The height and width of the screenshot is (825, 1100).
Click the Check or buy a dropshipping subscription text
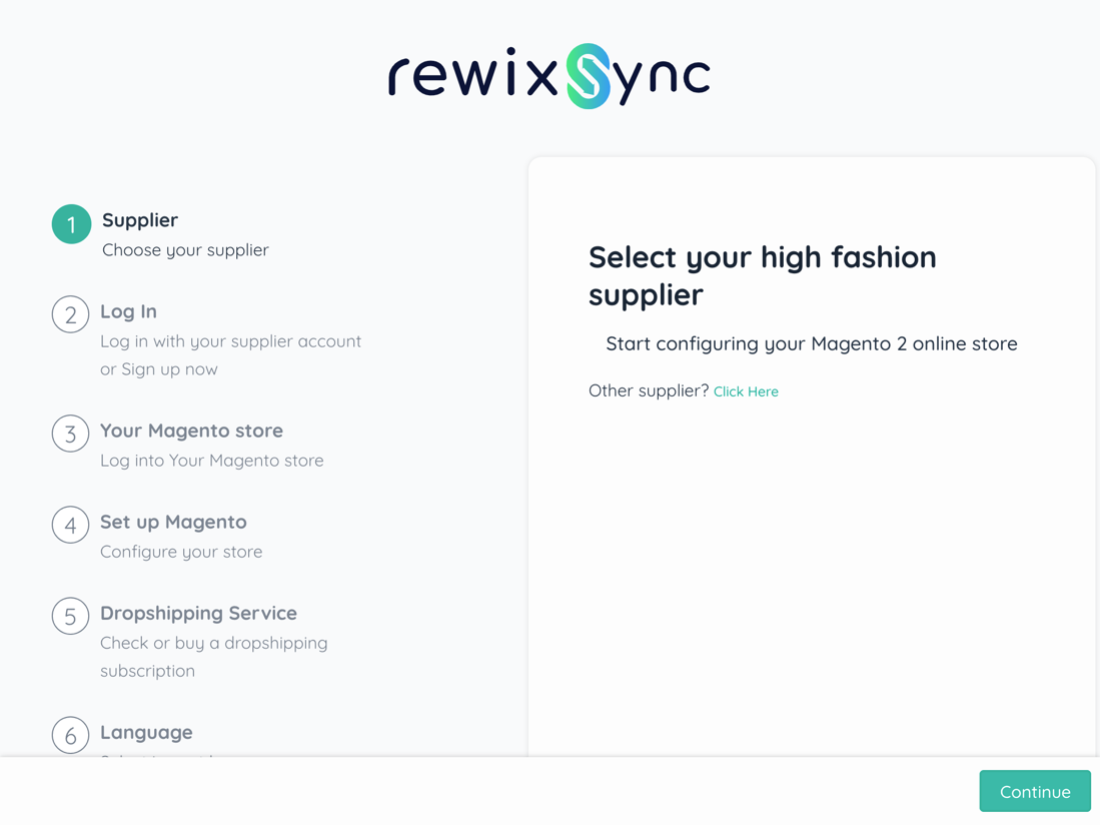pyautogui.click(x=213, y=656)
